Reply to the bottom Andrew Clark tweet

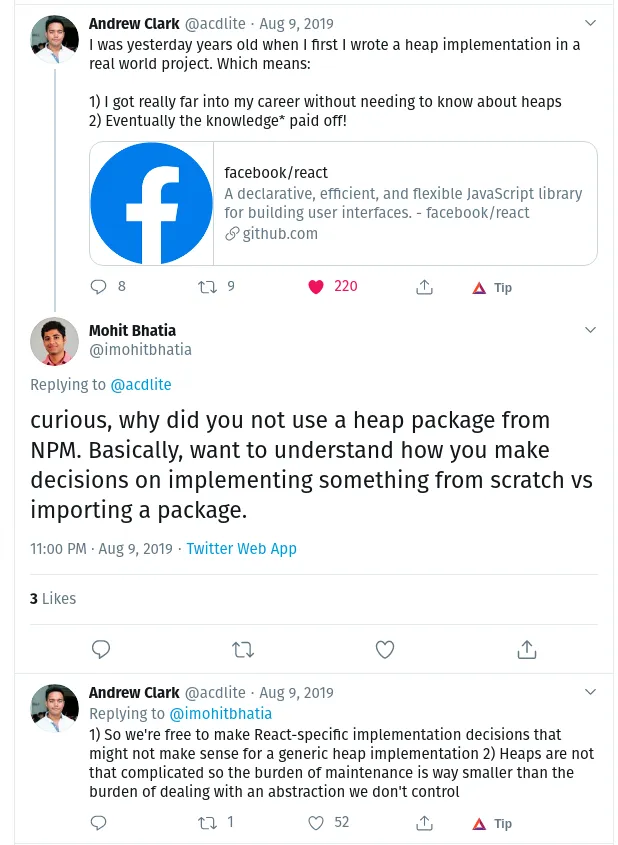98,823
